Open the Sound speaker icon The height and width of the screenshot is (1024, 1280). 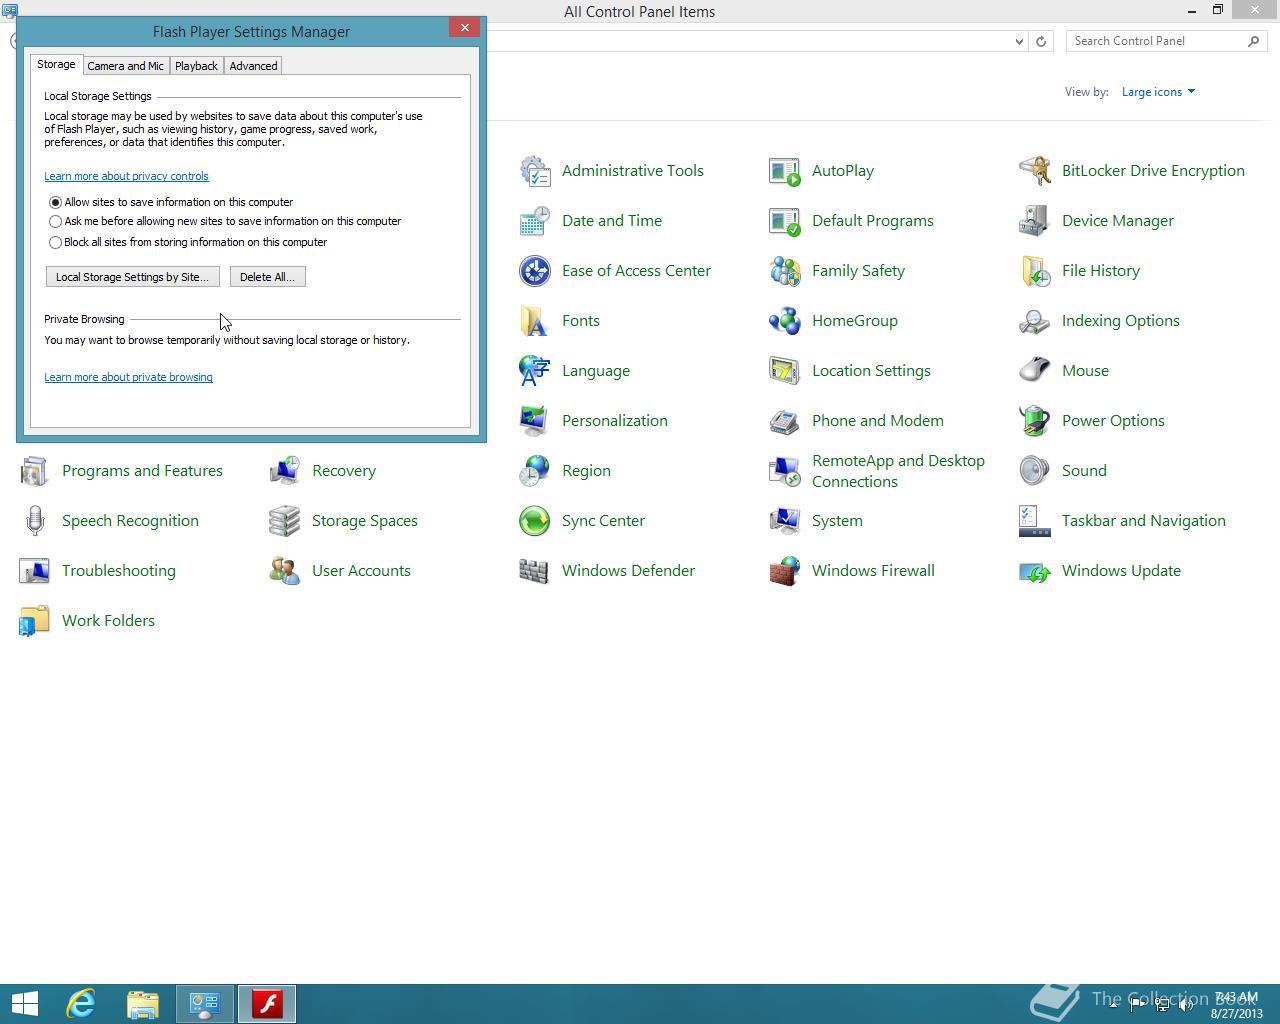coord(1035,471)
